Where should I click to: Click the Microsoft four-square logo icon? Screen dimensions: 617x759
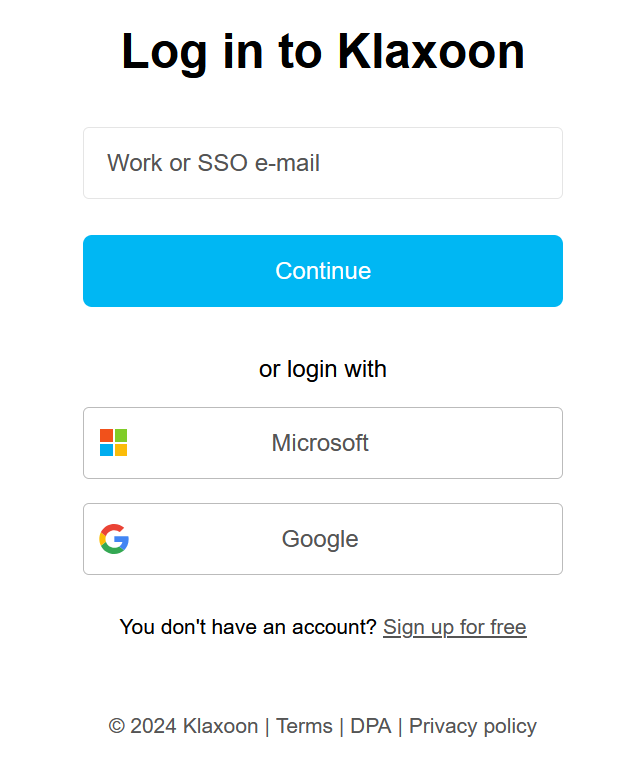(113, 443)
